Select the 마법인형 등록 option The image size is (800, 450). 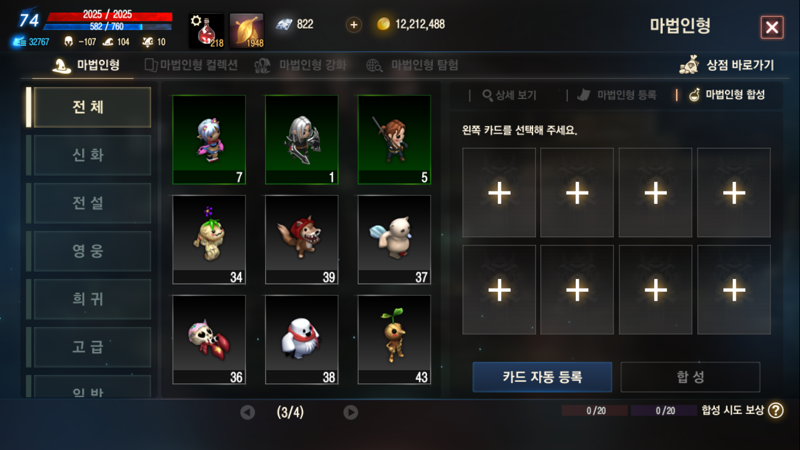(617, 95)
